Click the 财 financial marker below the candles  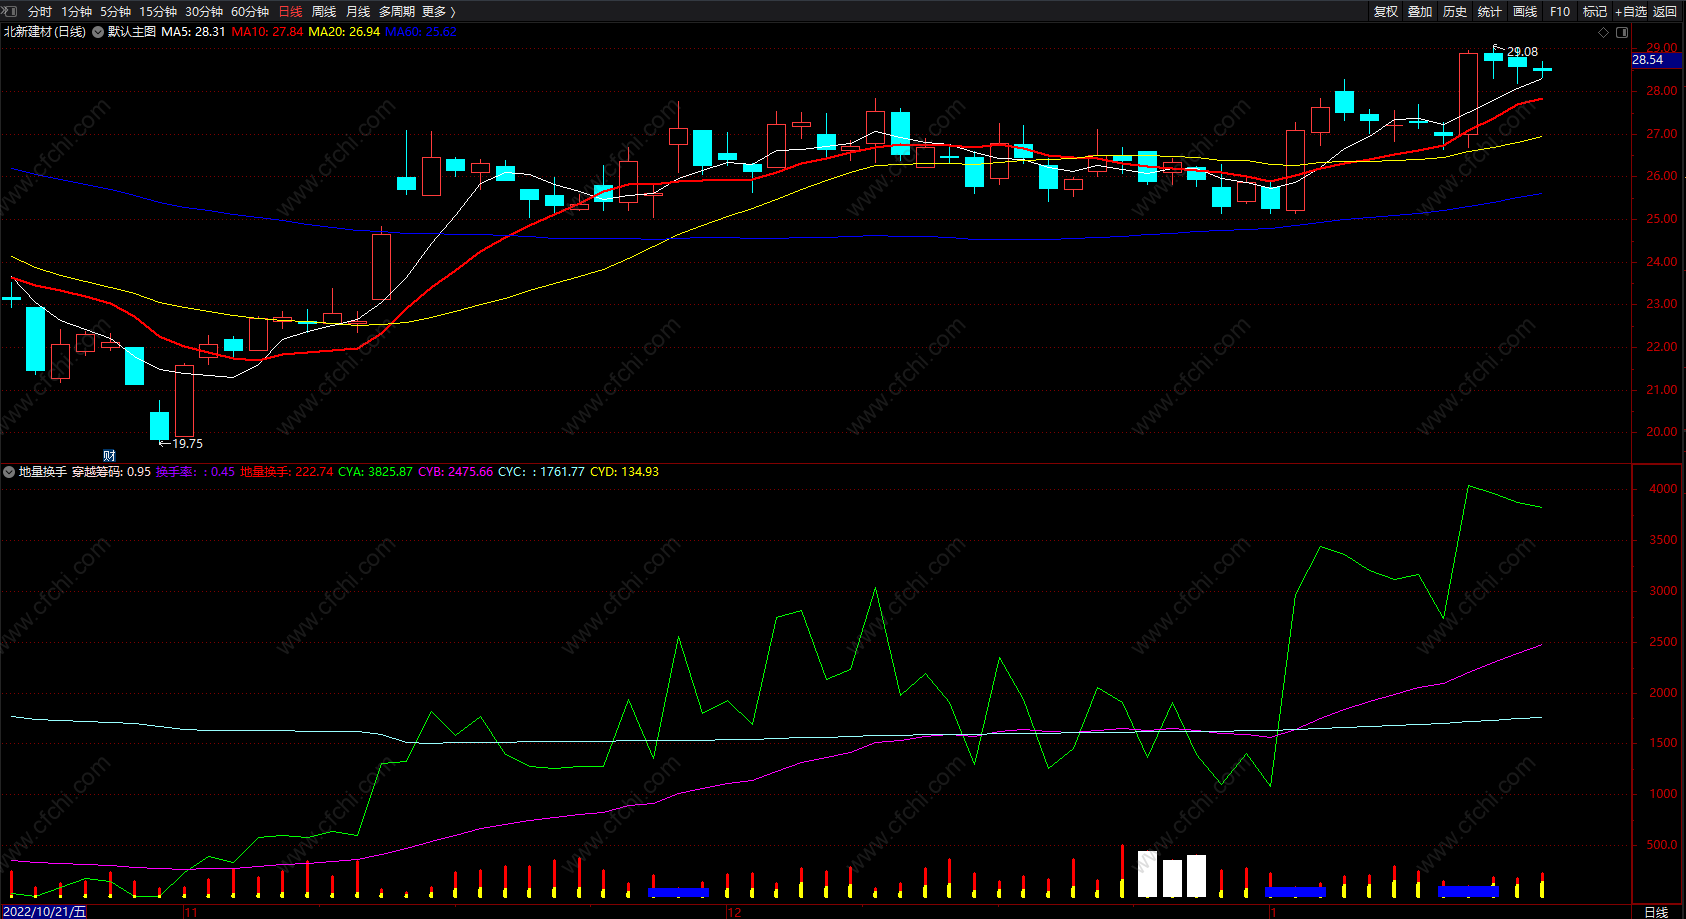coord(109,456)
